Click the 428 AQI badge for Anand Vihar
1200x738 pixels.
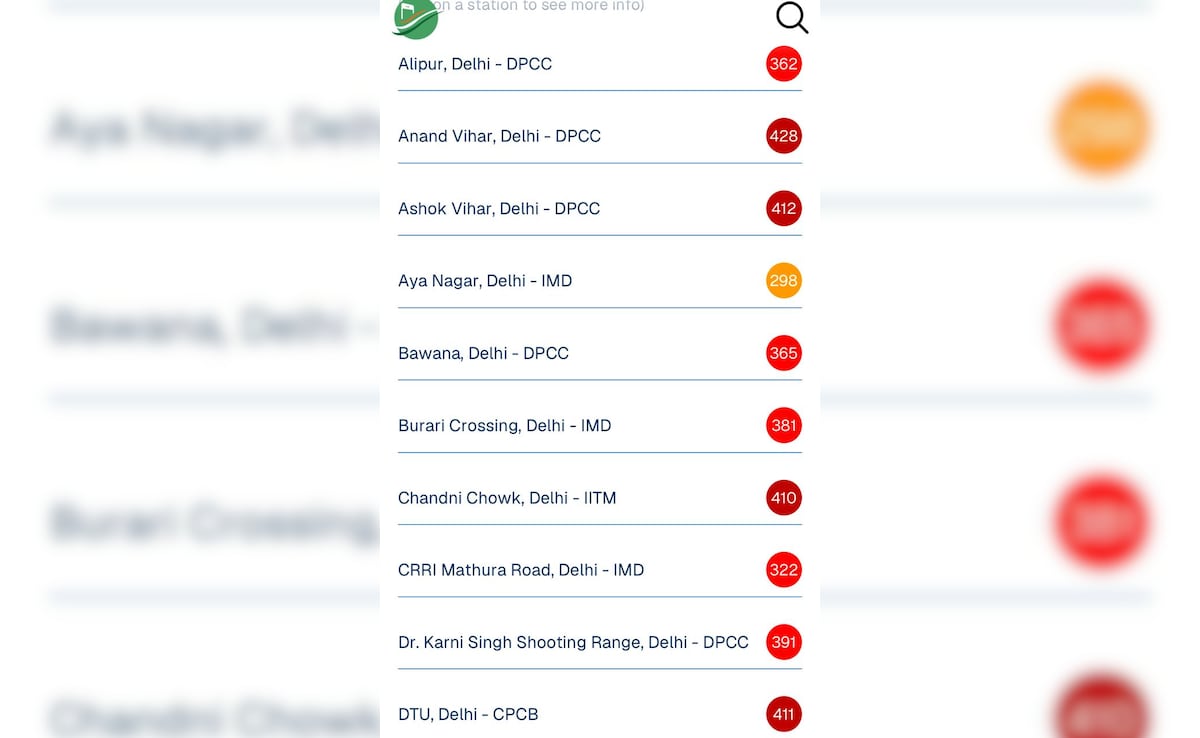(784, 136)
